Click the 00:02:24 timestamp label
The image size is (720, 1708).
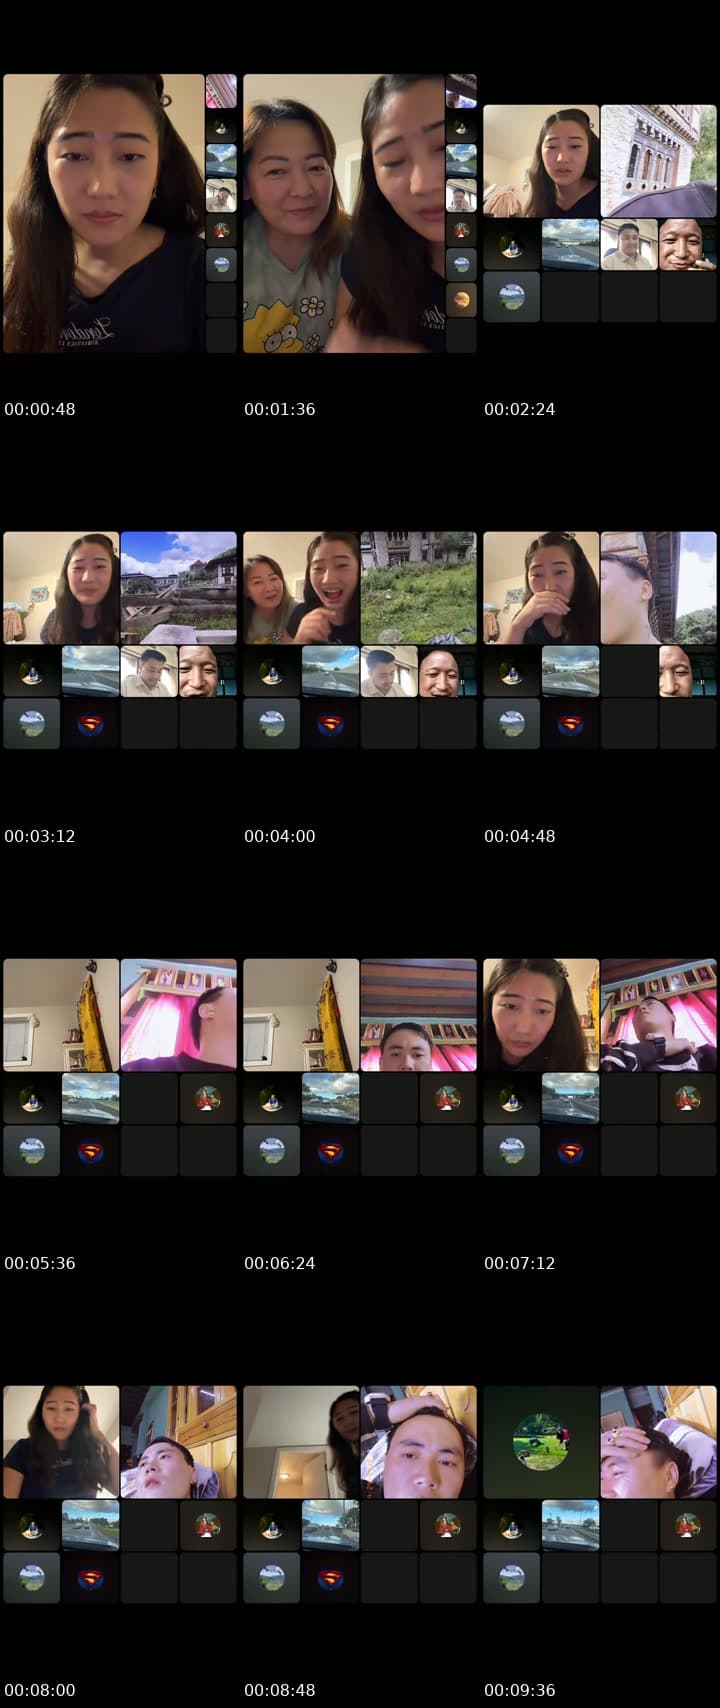pos(519,409)
